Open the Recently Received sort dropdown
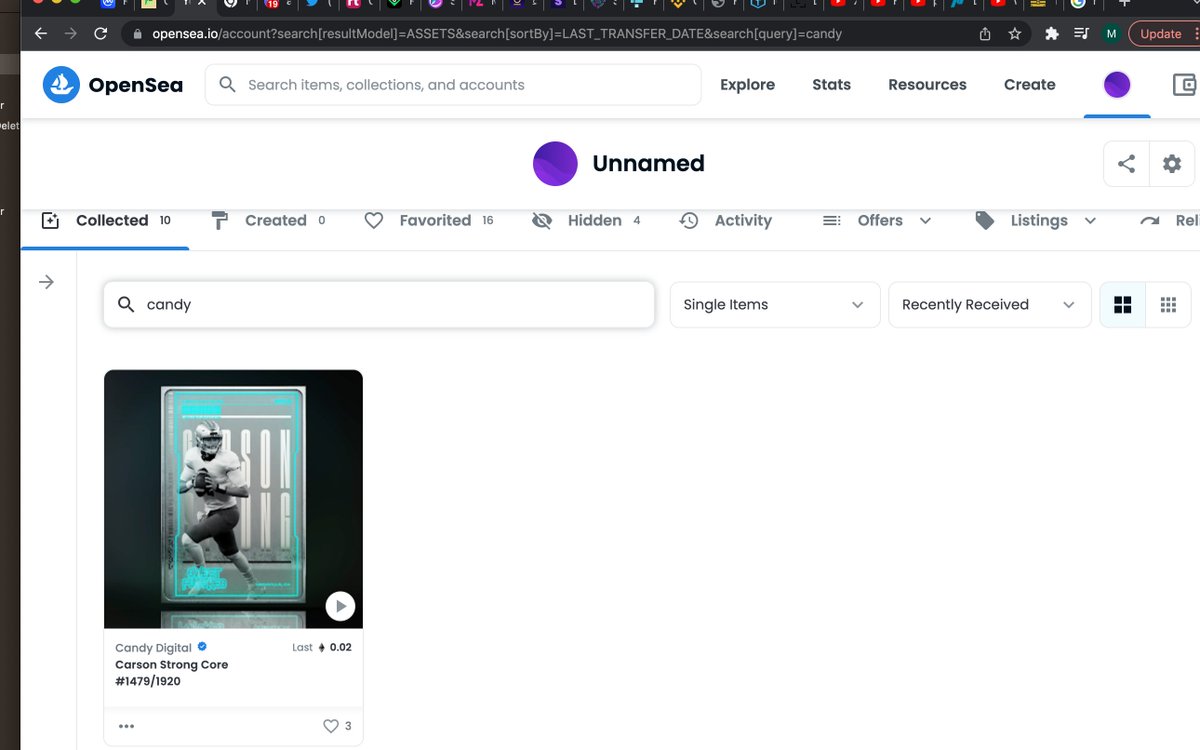The height and width of the screenshot is (750, 1200). pyautogui.click(x=989, y=305)
